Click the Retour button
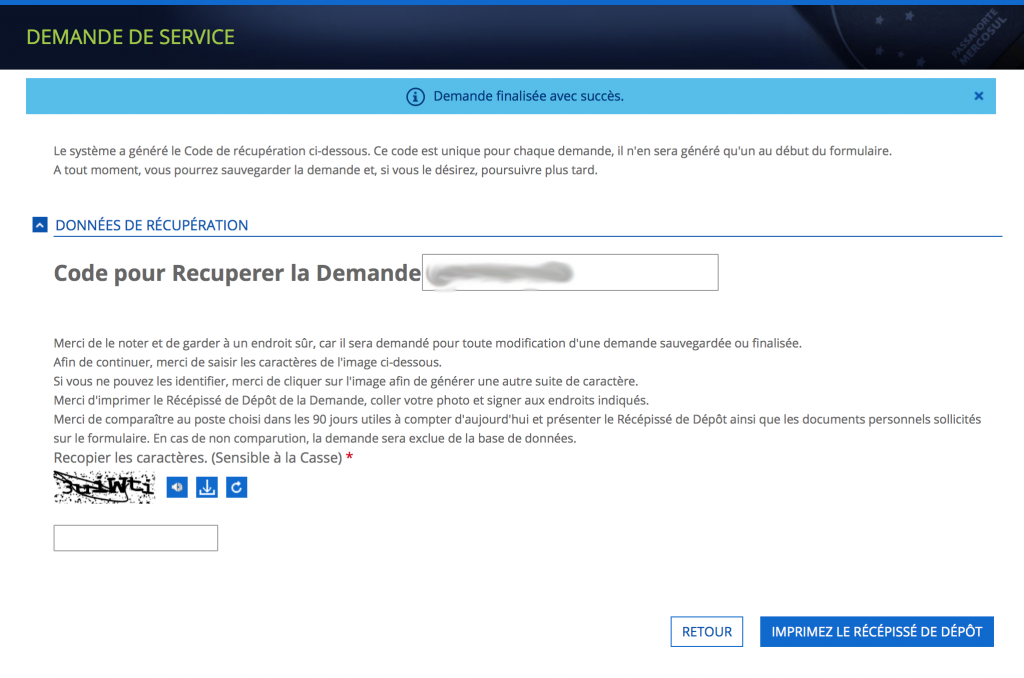1024x678 pixels. pyautogui.click(x=707, y=632)
